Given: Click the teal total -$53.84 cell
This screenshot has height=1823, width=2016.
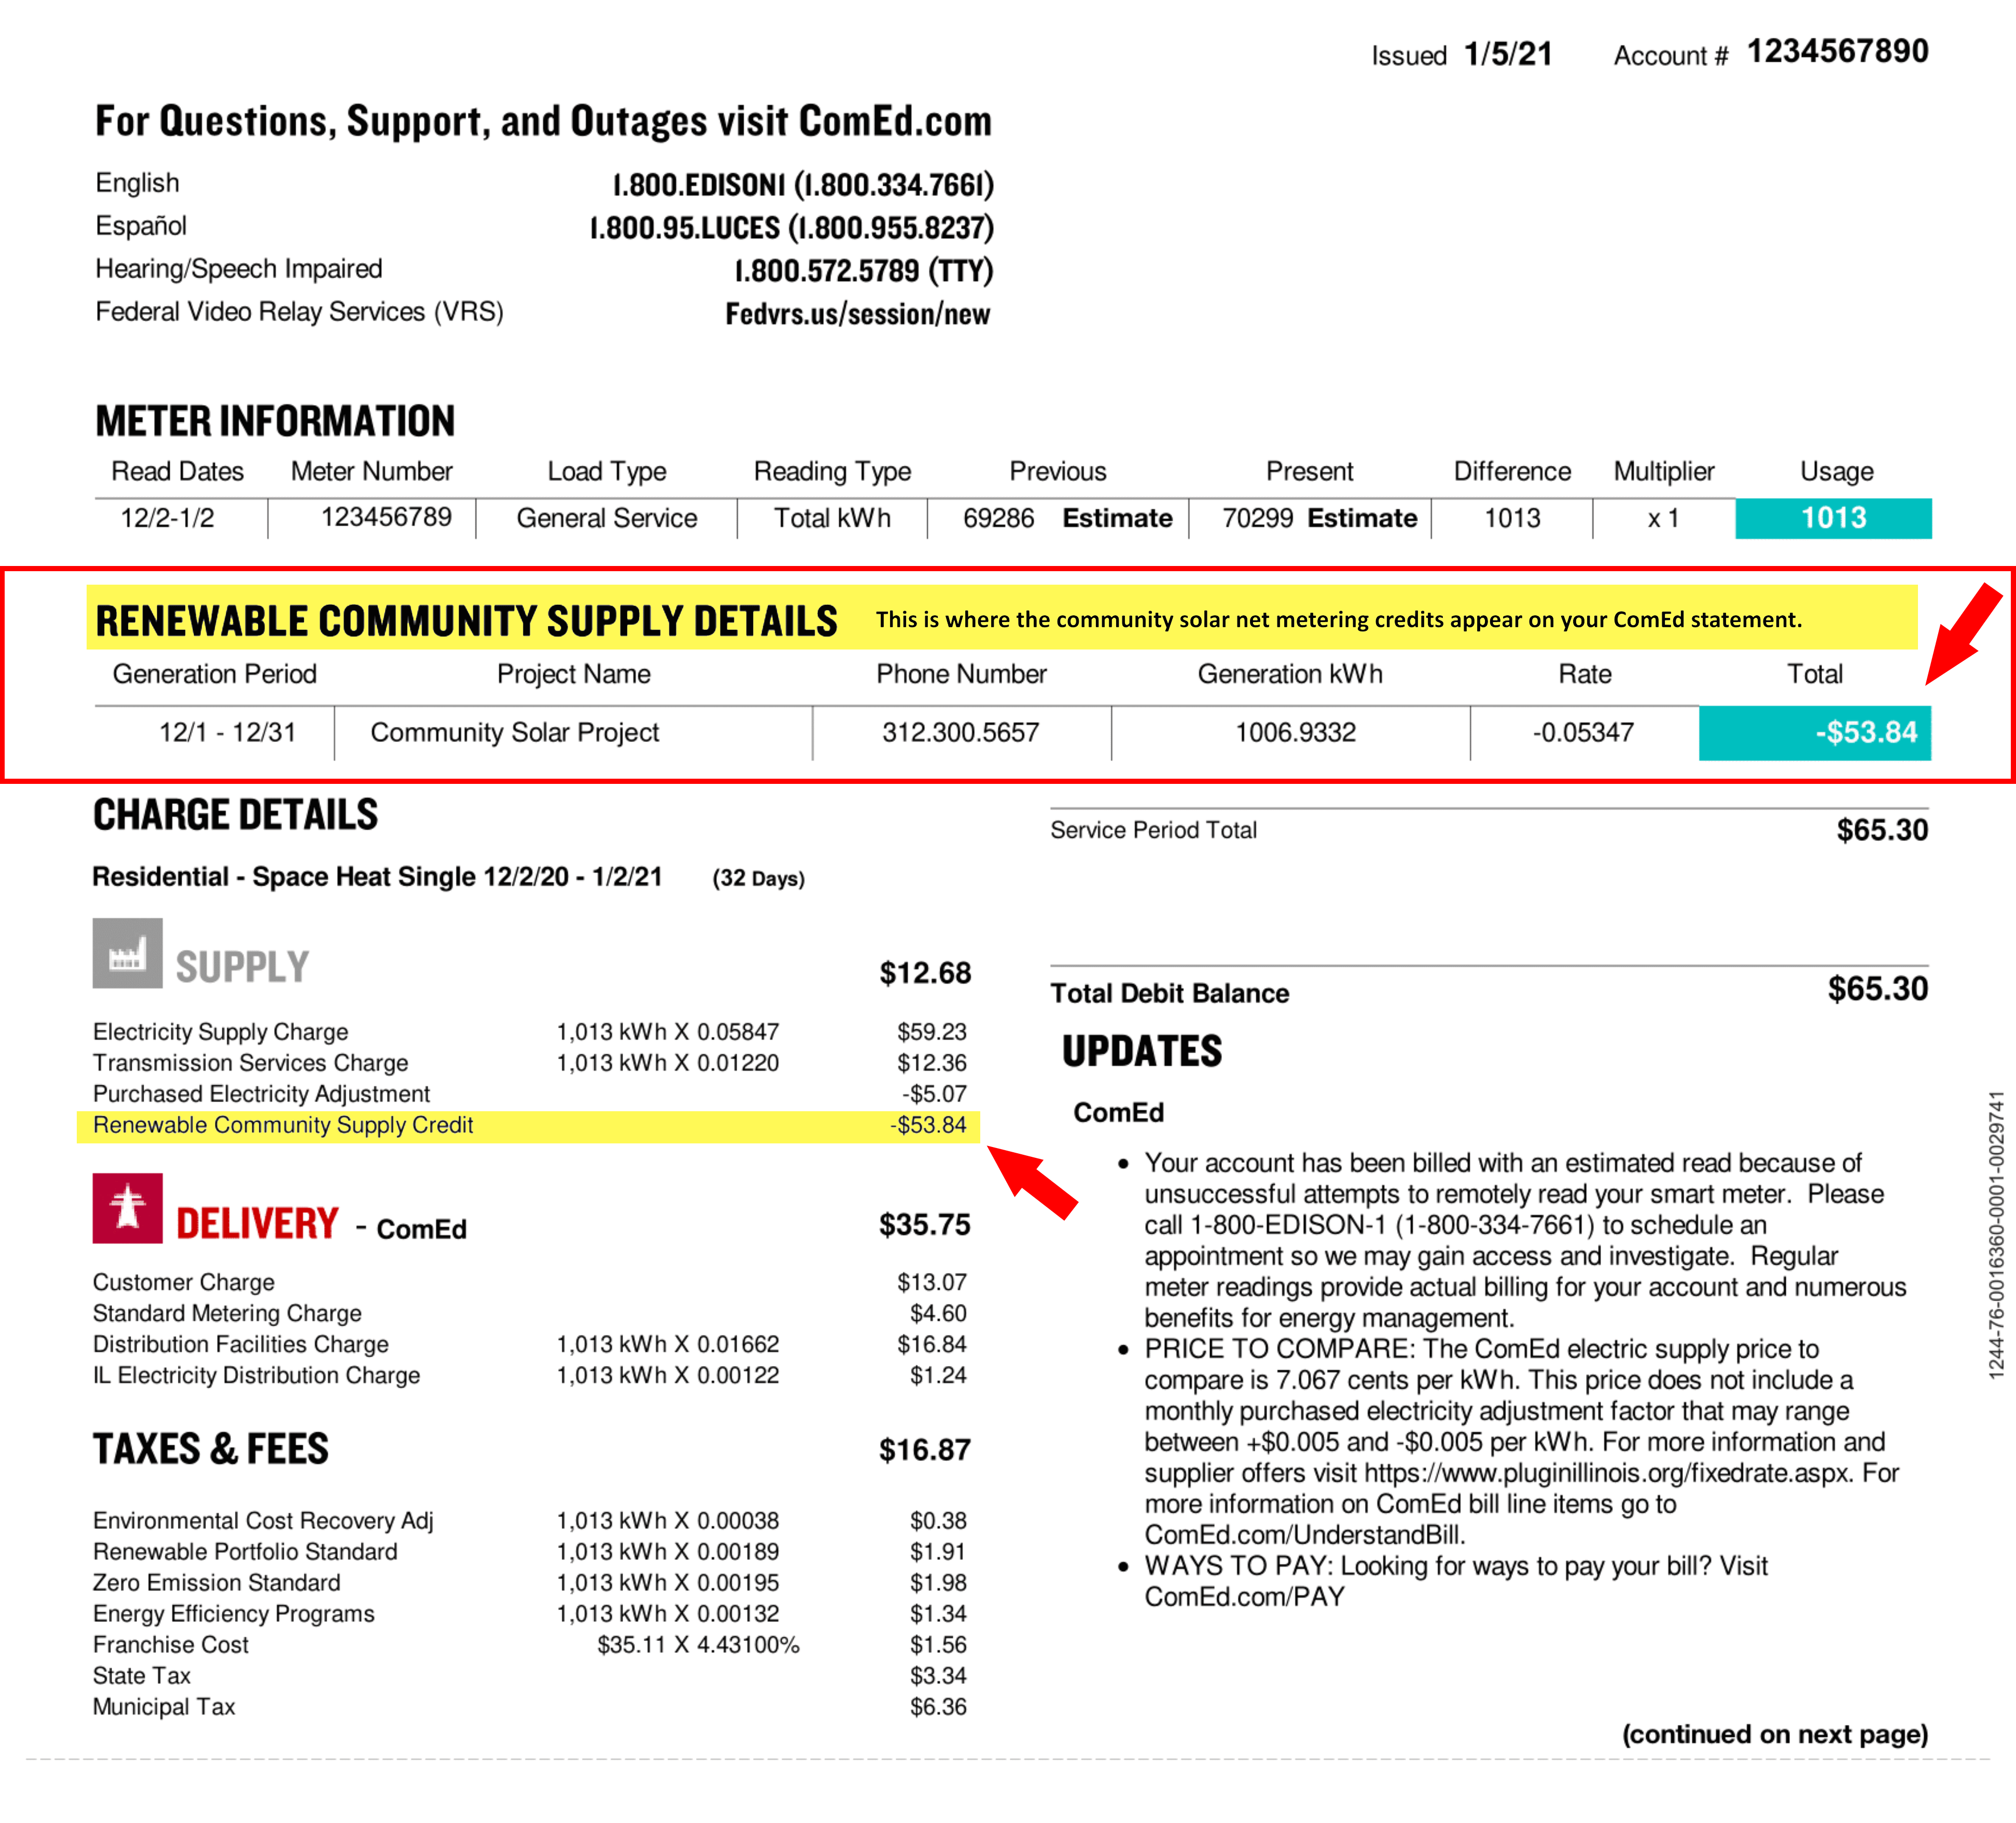Looking at the screenshot, I should 1815,733.
